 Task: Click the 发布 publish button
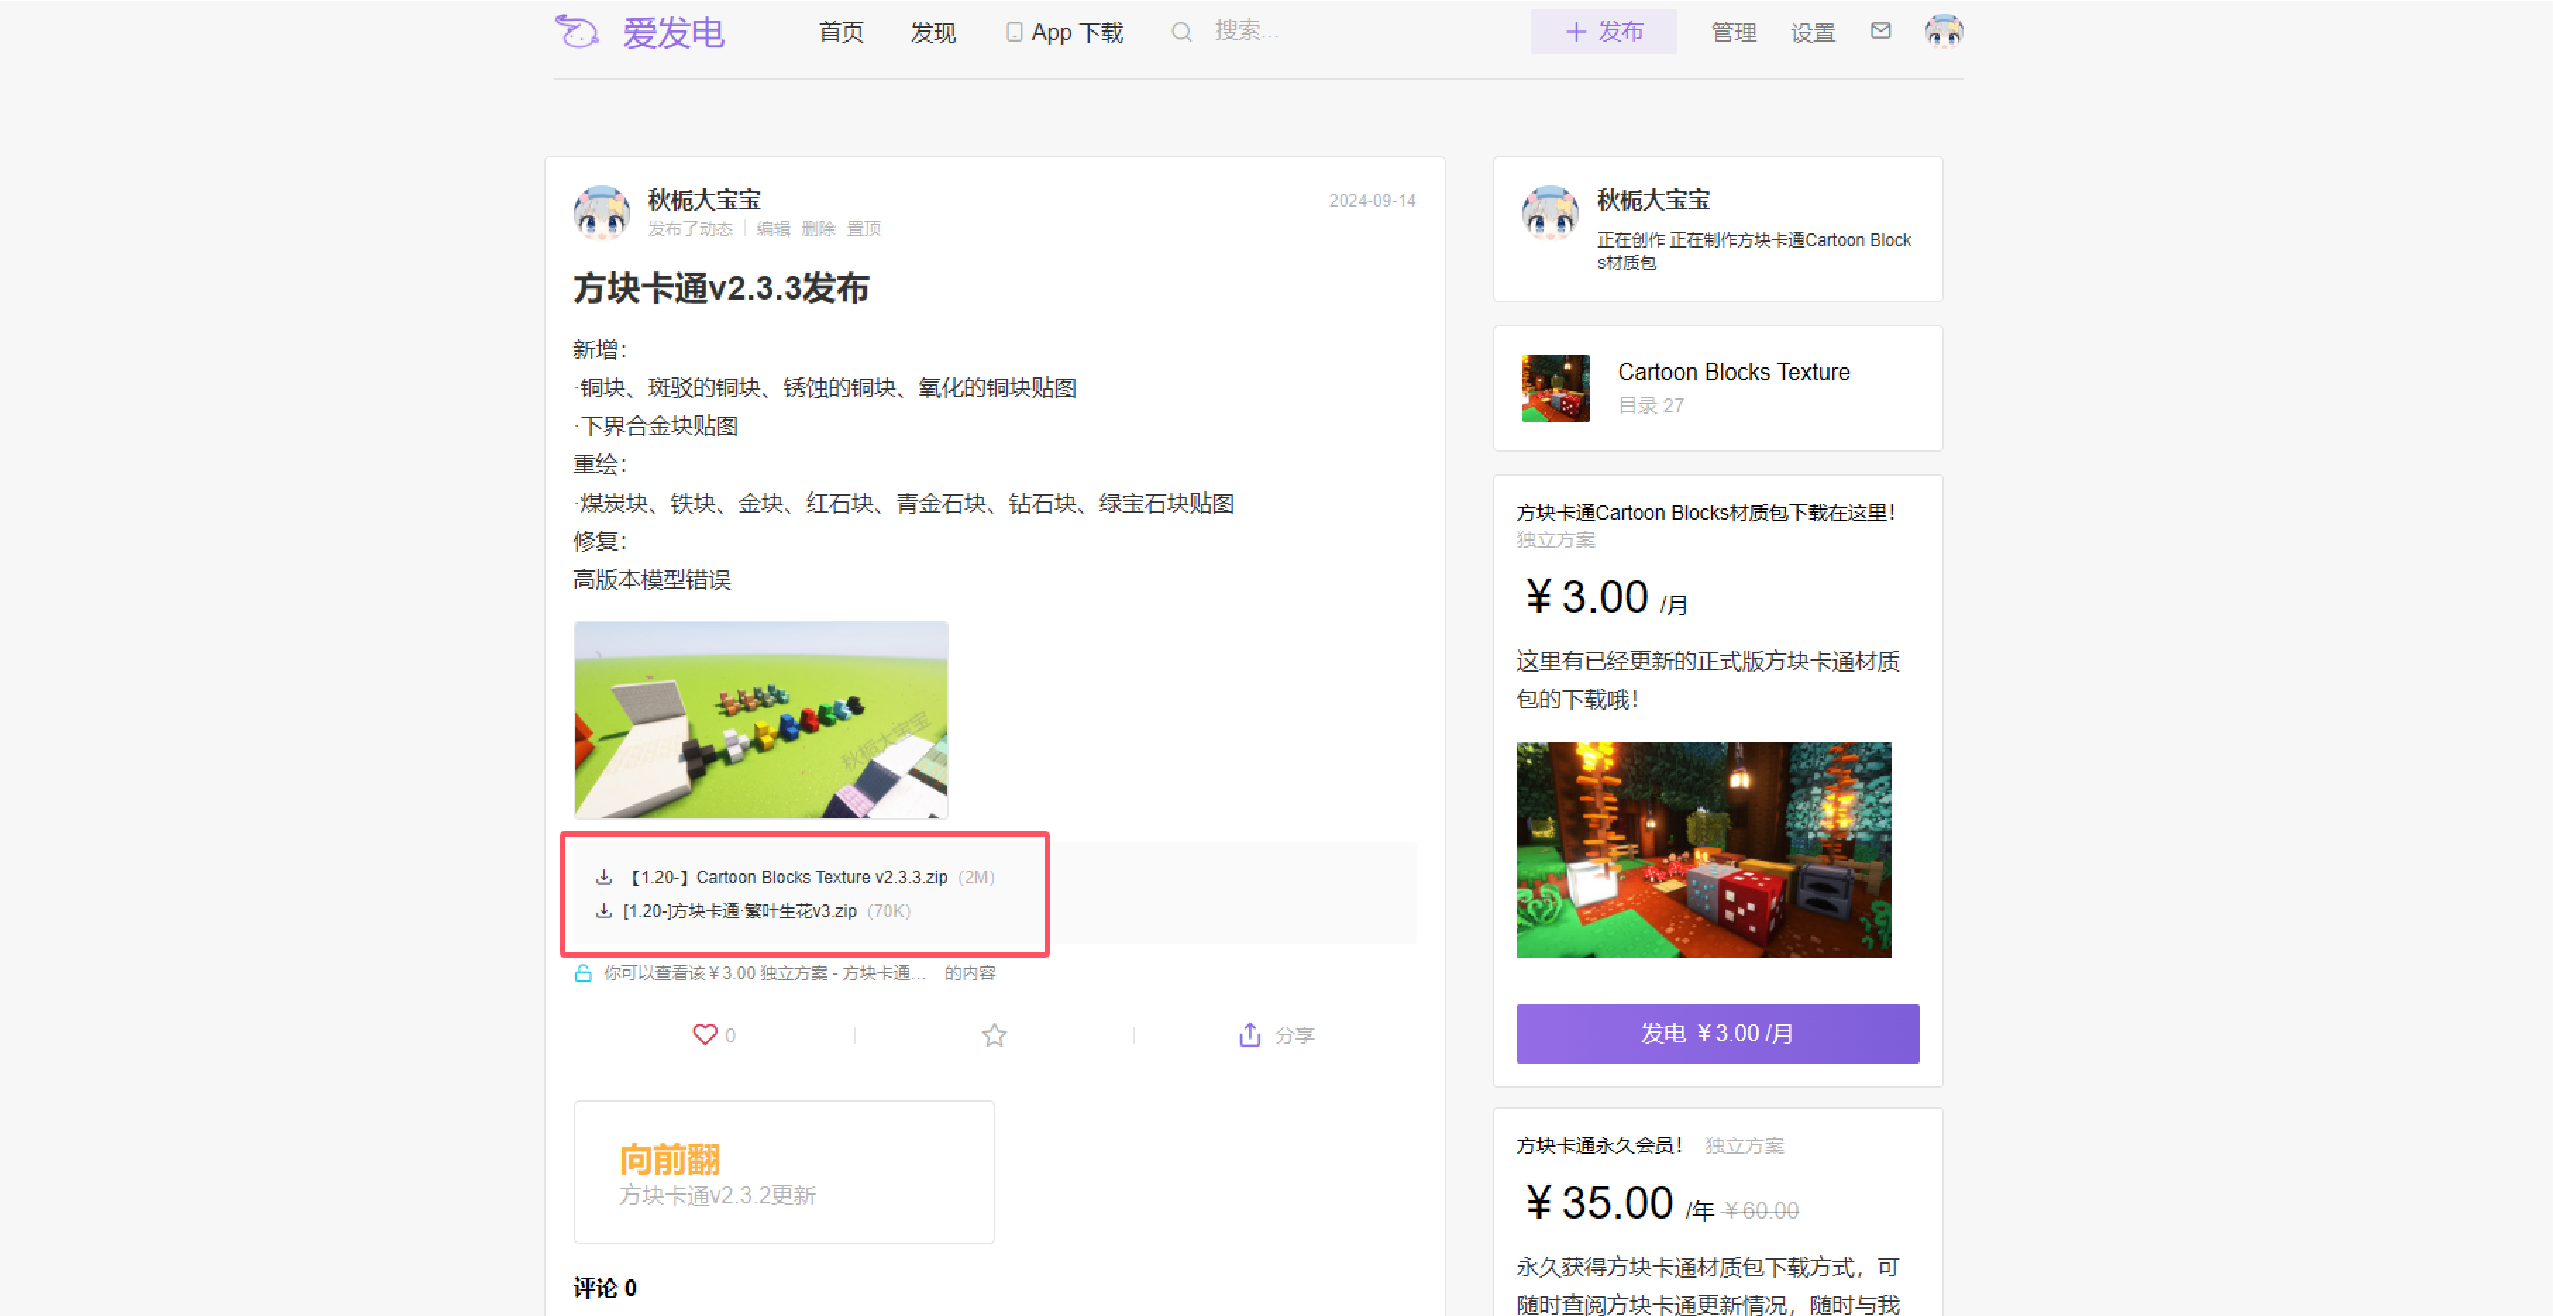pos(1604,32)
